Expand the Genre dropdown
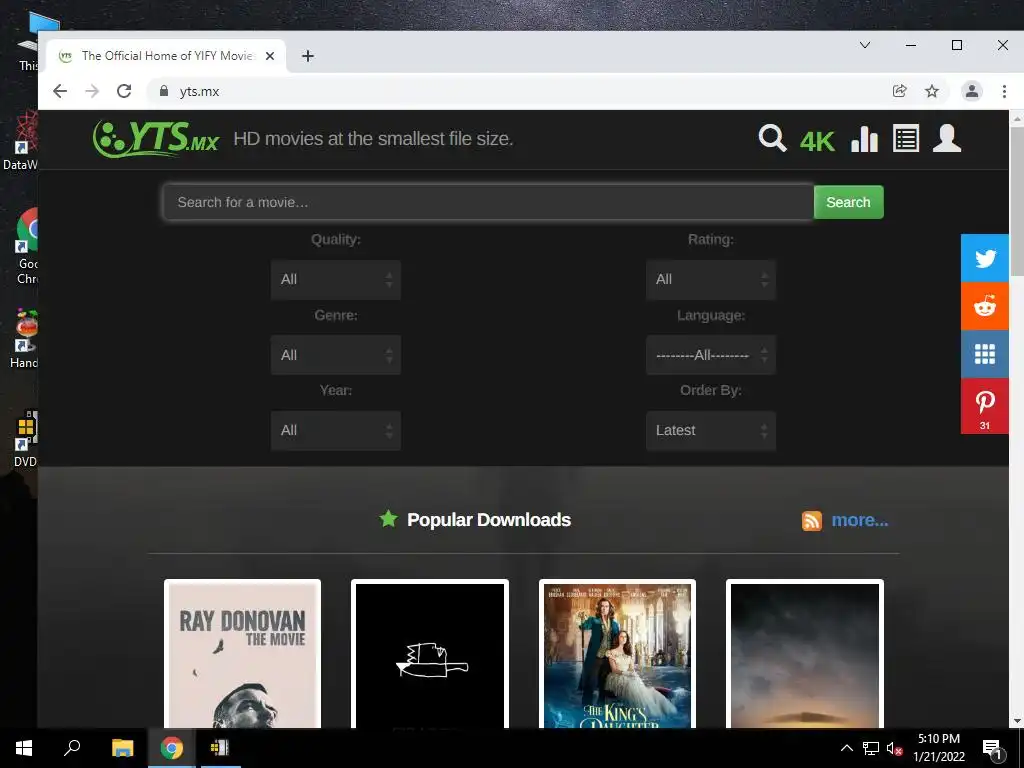Image resolution: width=1024 pixels, height=768 pixels. point(336,355)
